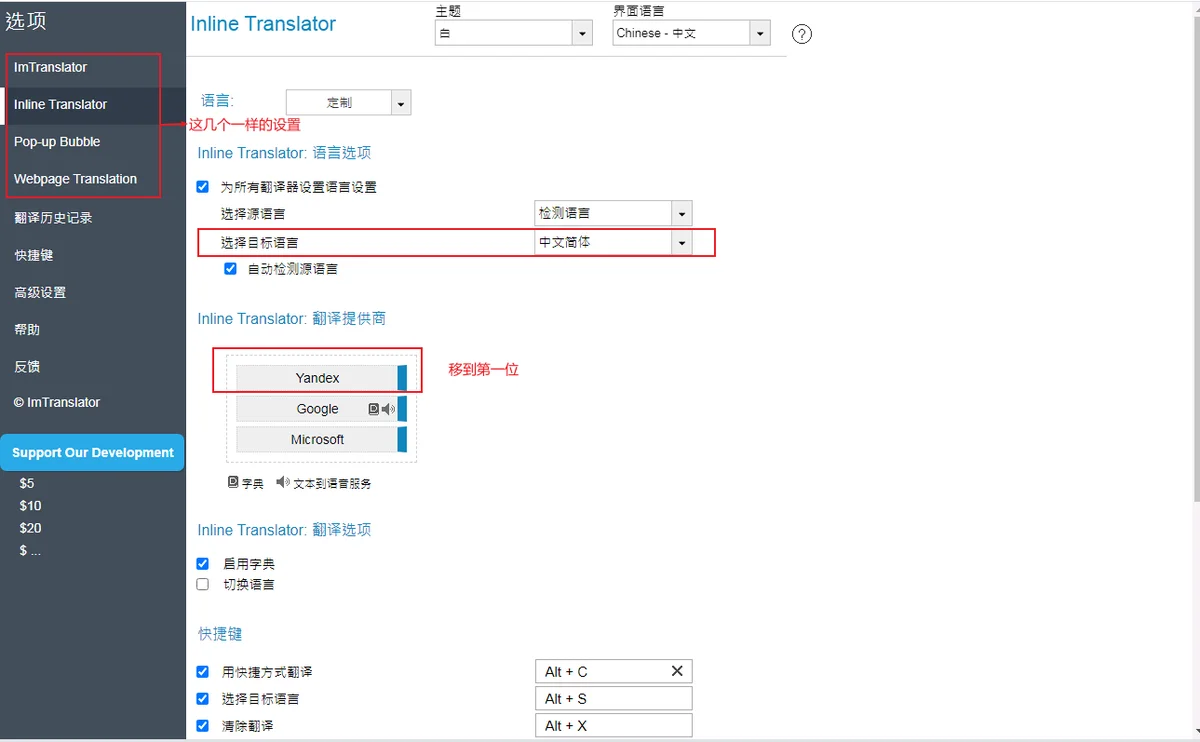Open the 主题 theme dropdown
Viewport: 1200px width, 742px height.
coord(514,33)
